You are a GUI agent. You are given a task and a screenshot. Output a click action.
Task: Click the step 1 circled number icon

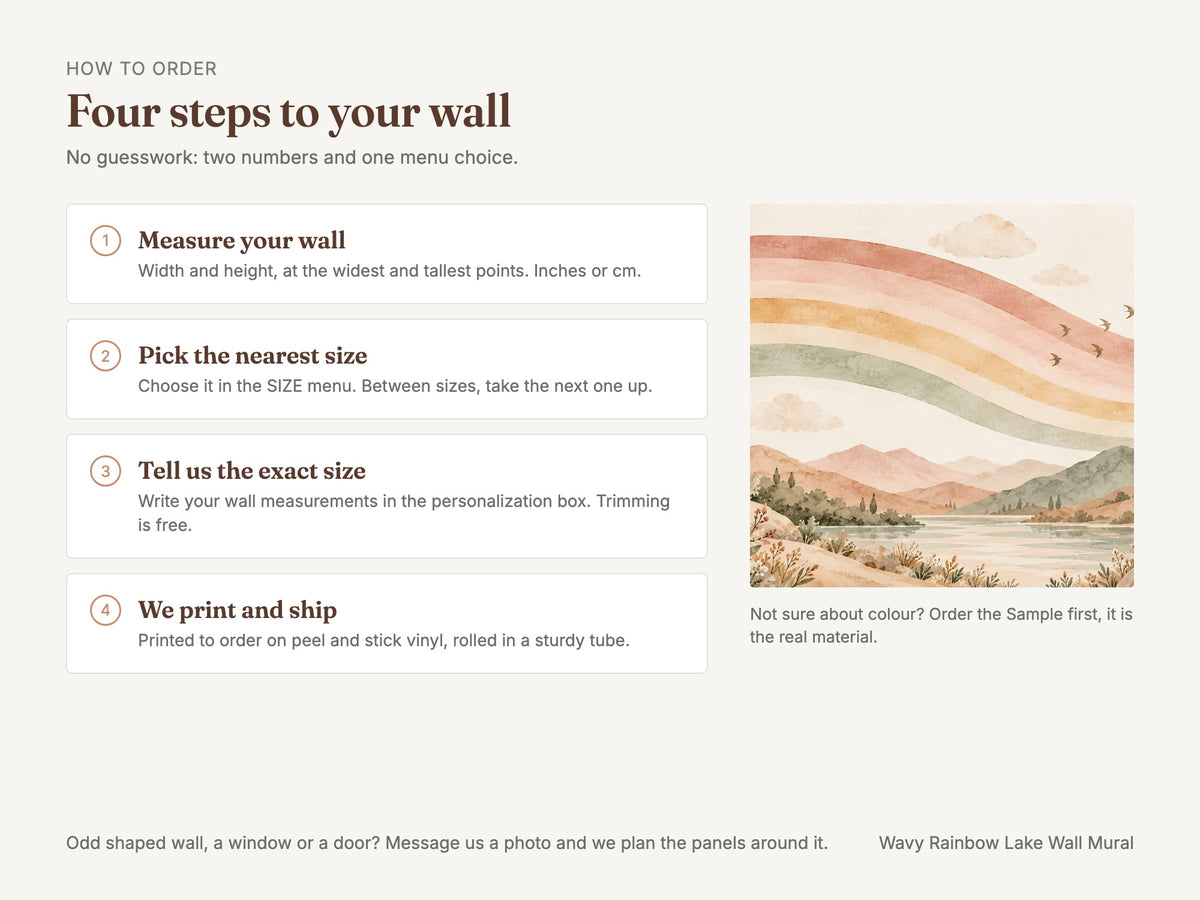tap(105, 241)
